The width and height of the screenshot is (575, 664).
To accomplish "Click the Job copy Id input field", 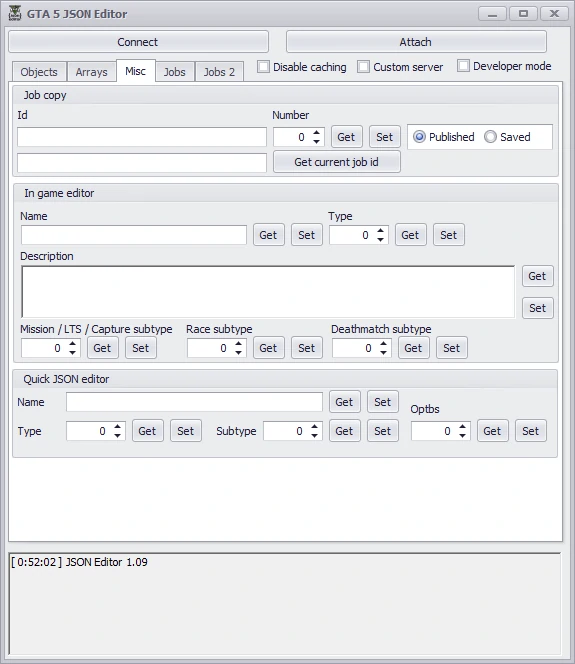I will [142, 137].
